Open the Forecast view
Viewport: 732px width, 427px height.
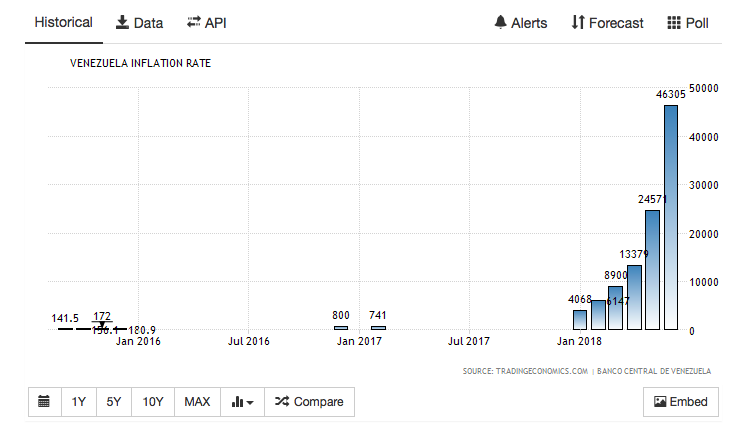tap(607, 23)
